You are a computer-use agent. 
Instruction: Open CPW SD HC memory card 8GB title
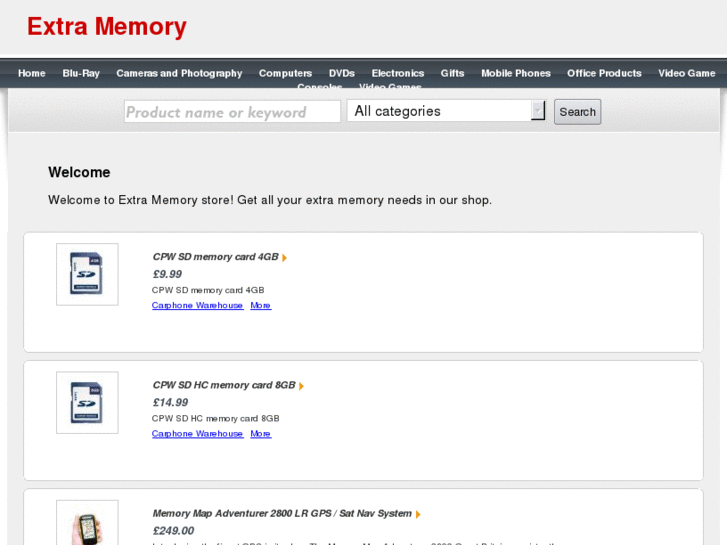224,385
